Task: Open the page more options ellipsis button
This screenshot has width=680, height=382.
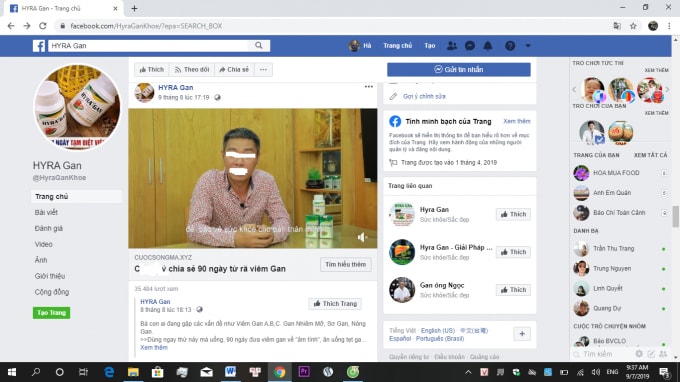Action: click(x=263, y=69)
